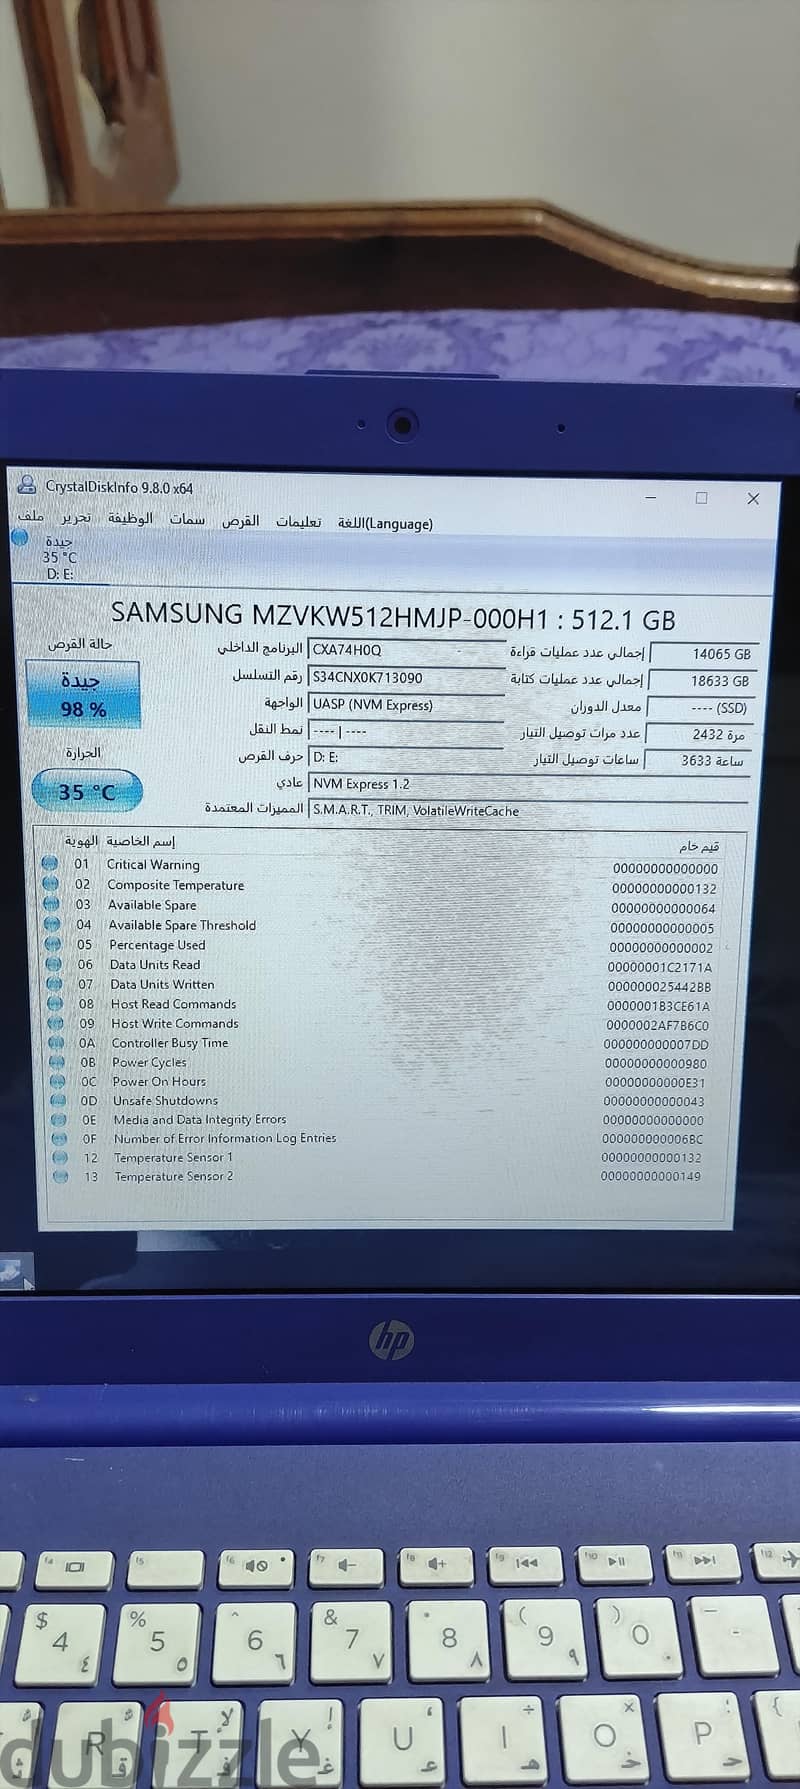Click status icon for Available Spare Threshold
This screenshot has width=800, height=1789.
click(x=53, y=924)
